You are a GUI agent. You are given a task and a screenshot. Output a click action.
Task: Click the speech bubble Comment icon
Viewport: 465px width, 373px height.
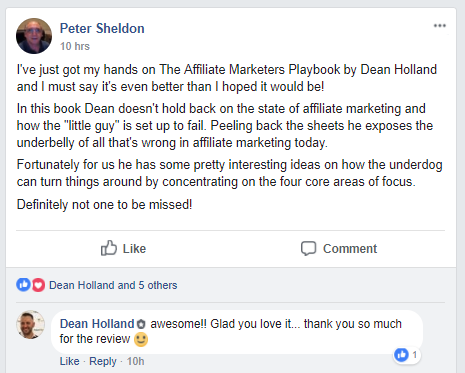308,248
